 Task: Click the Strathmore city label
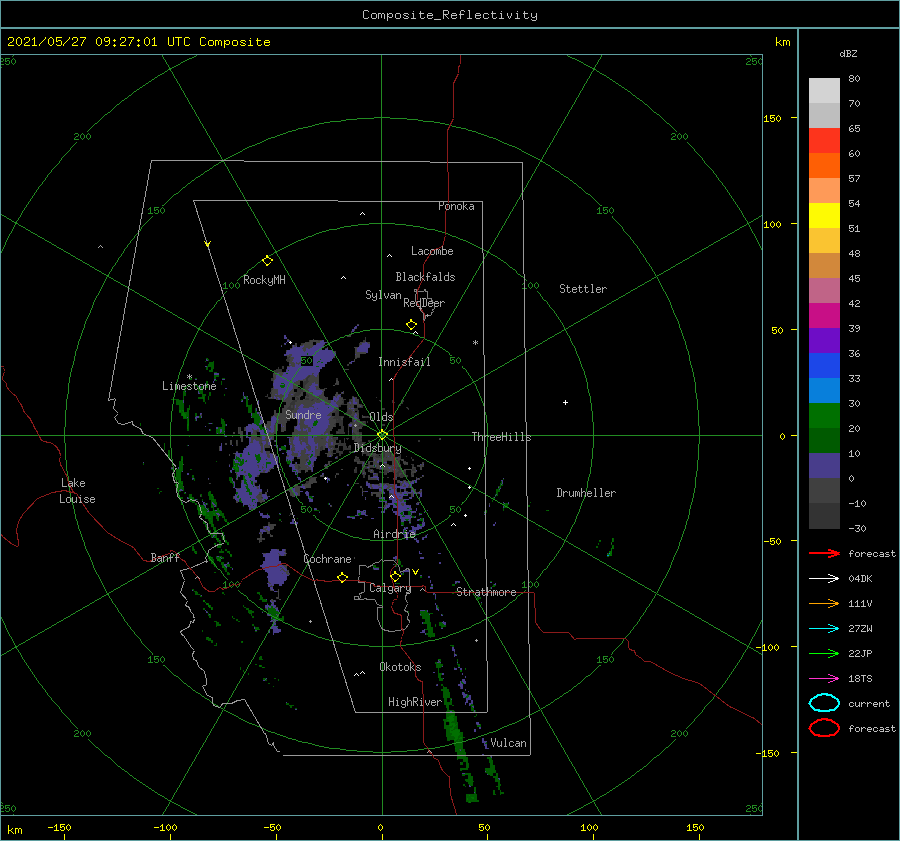click(x=486, y=592)
